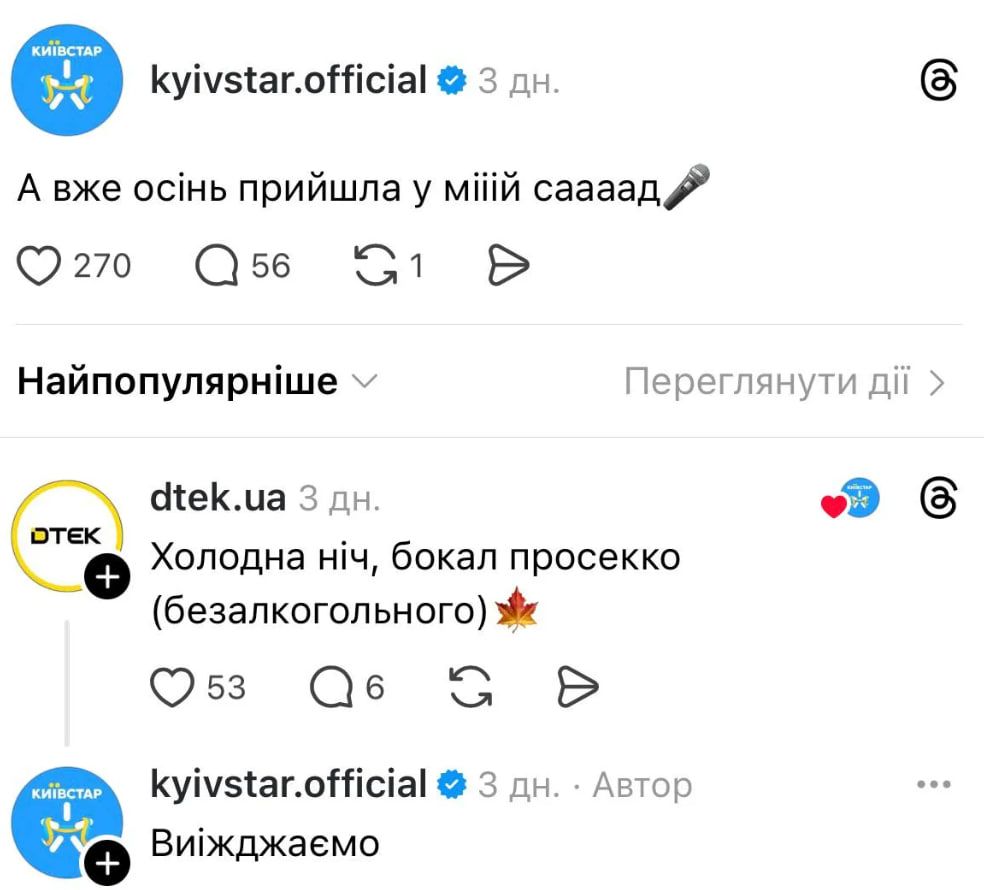Open three-dots menu on Kyivstar author reply
Viewport: 984px width, 890px height.
click(934, 784)
